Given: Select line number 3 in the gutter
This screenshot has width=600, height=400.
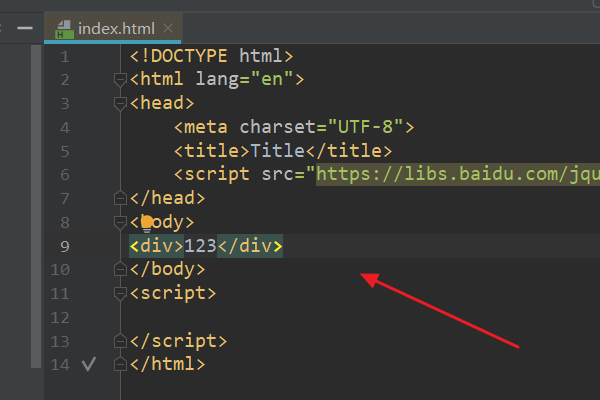Looking at the screenshot, I should pos(65,104).
